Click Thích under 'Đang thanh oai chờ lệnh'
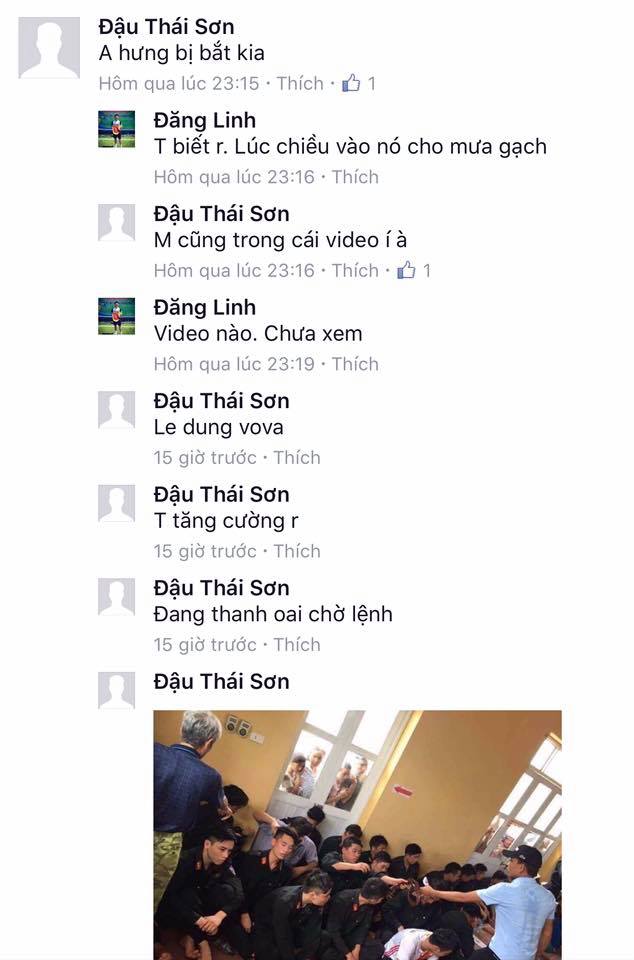The width and height of the screenshot is (634, 960). pos(297,645)
